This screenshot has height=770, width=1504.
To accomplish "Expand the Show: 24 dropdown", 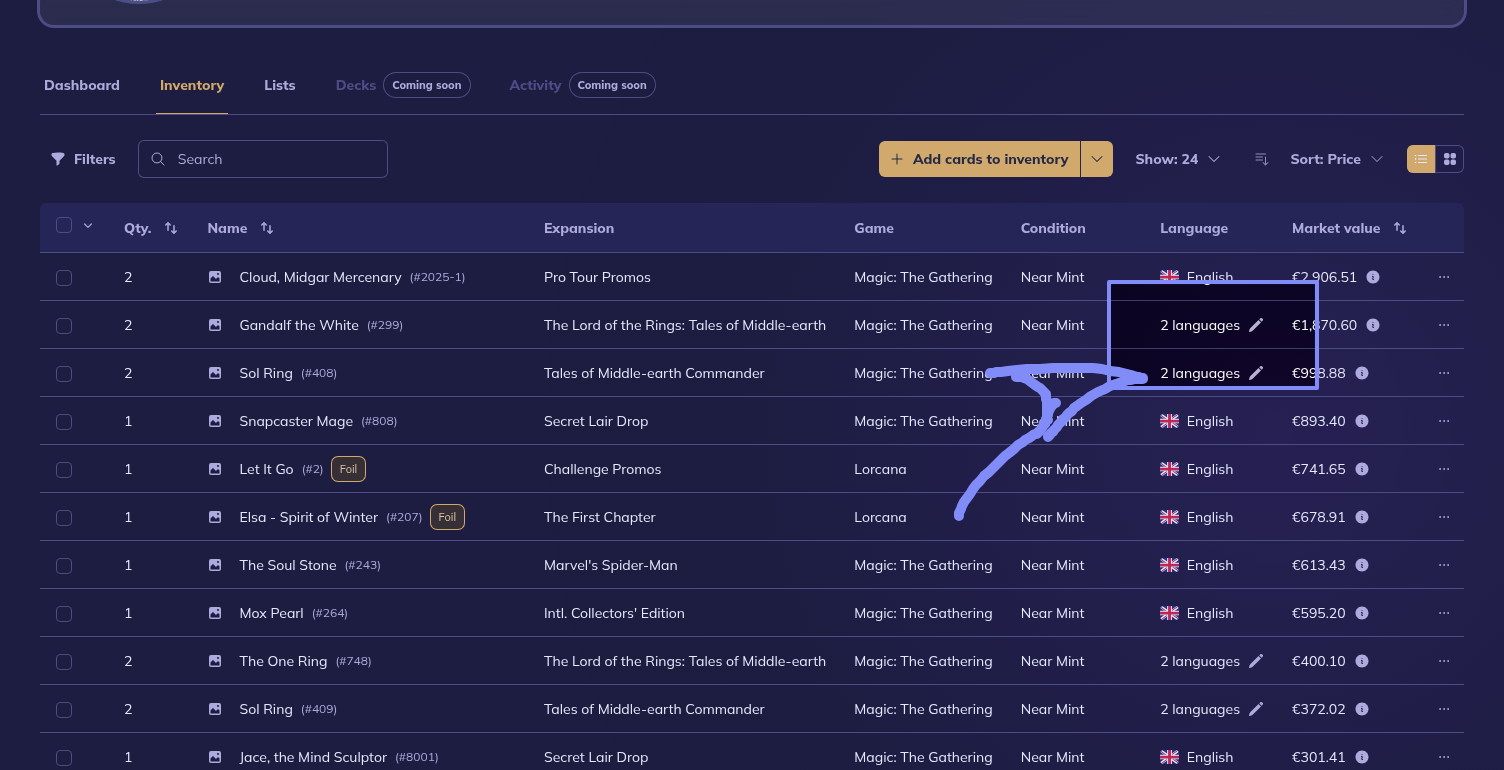I will pyautogui.click(x=1177, y=159).
